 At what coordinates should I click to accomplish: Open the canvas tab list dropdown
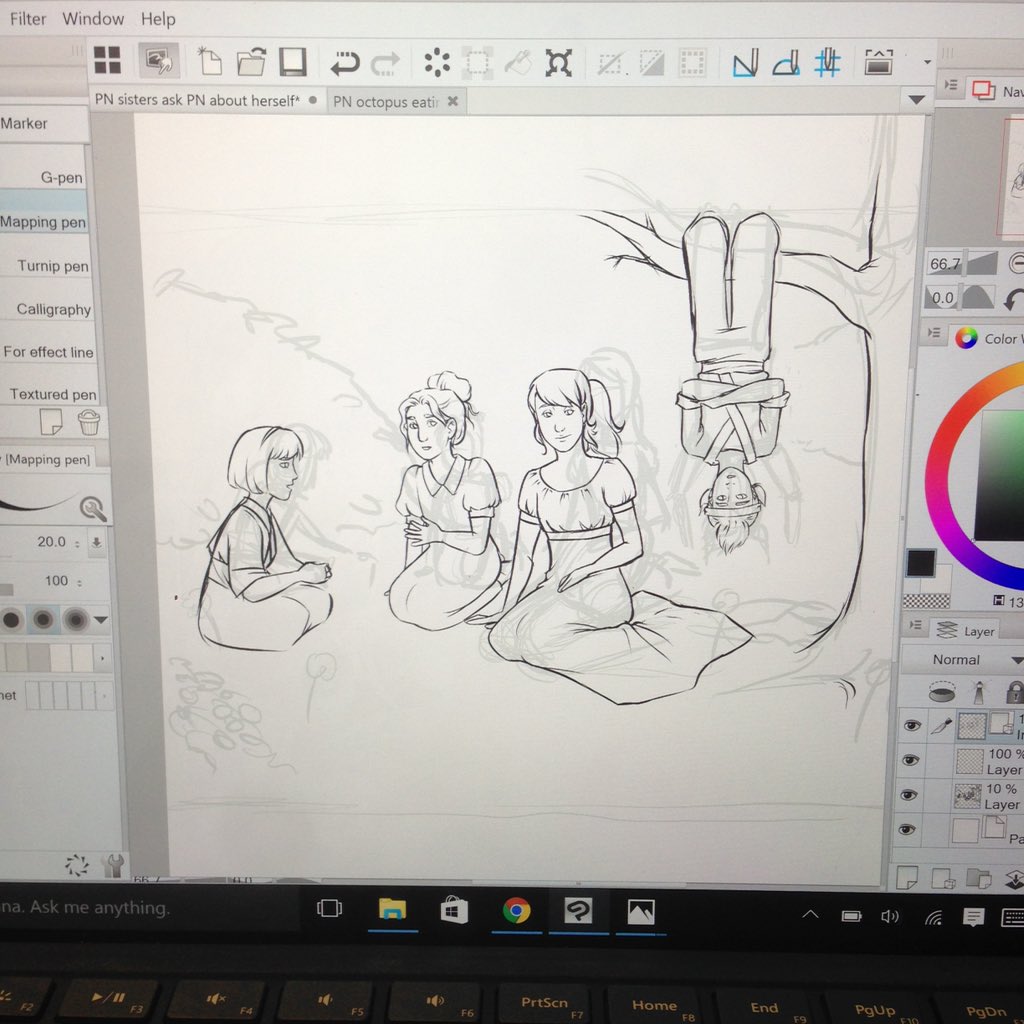pyautogui.click(x=916, y=100)
